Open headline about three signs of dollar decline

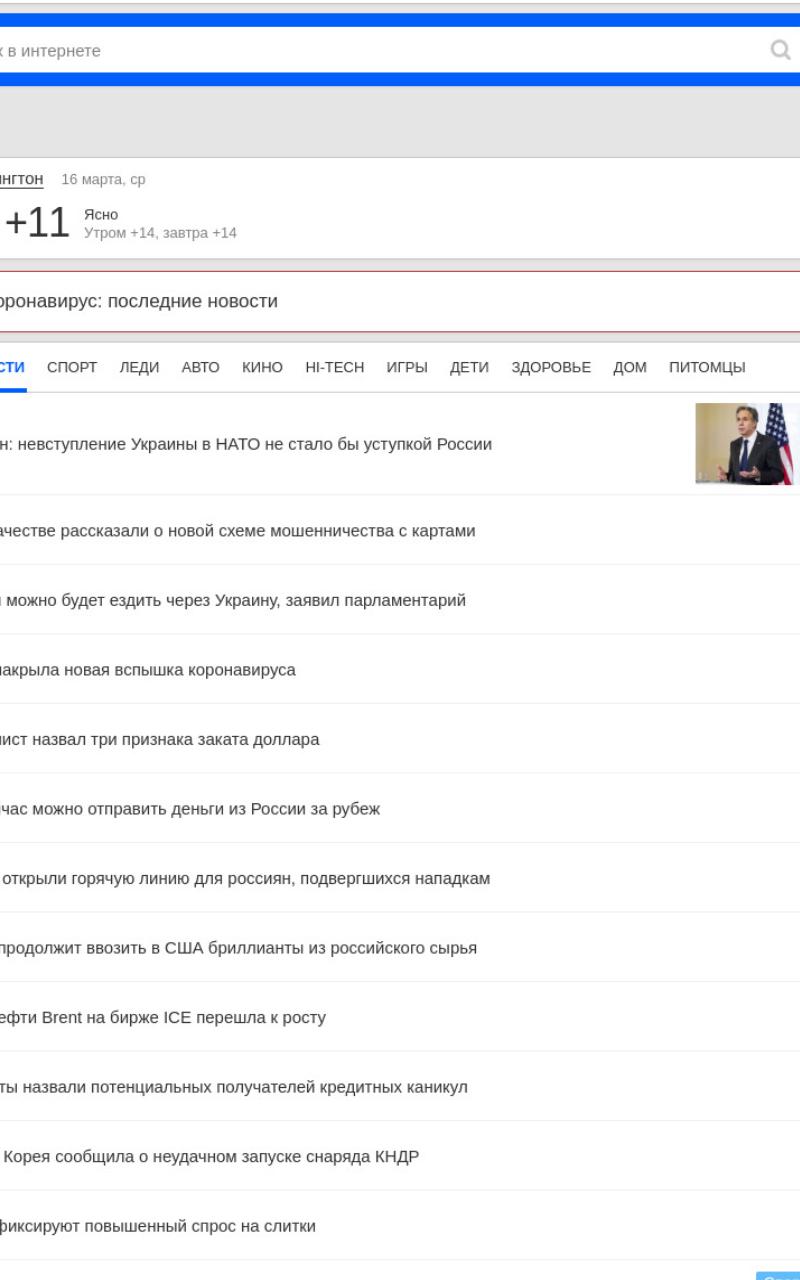click(159, 740)
